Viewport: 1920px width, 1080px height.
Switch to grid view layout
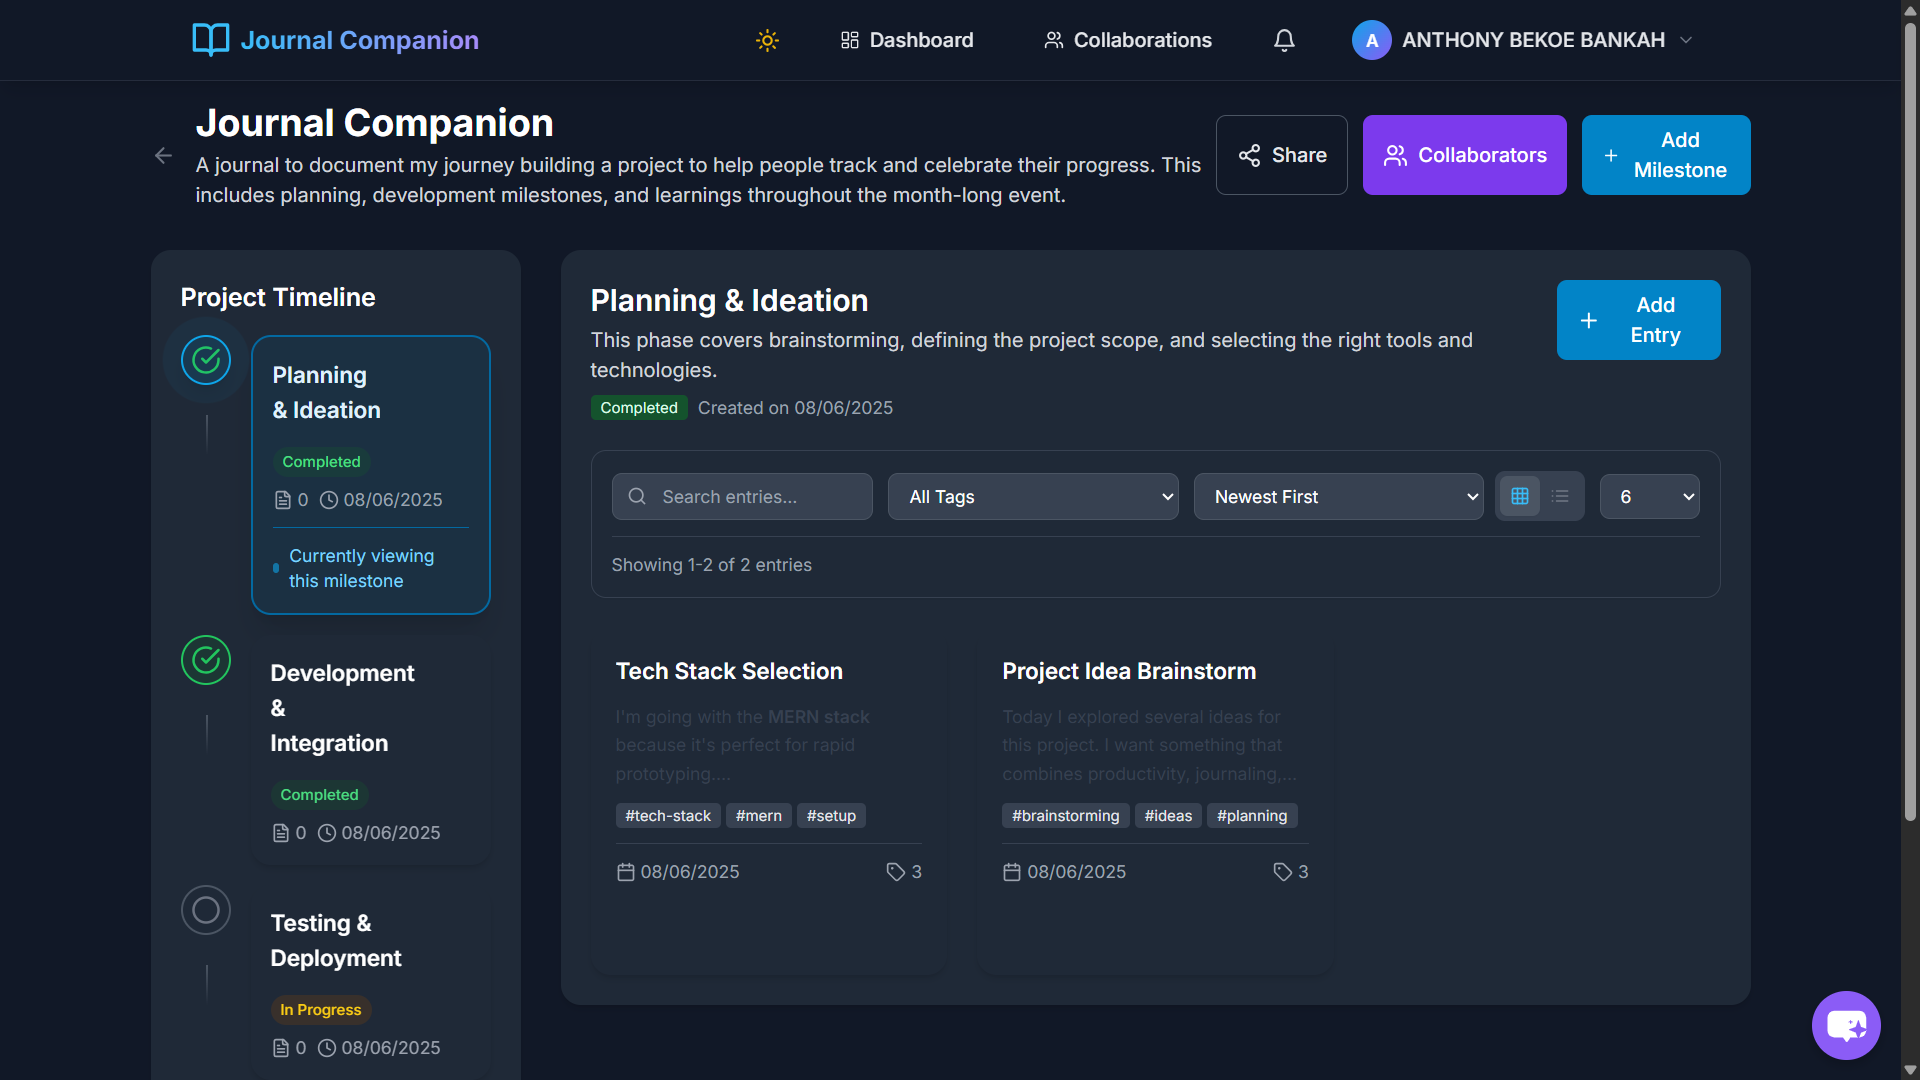point(1519,496)
